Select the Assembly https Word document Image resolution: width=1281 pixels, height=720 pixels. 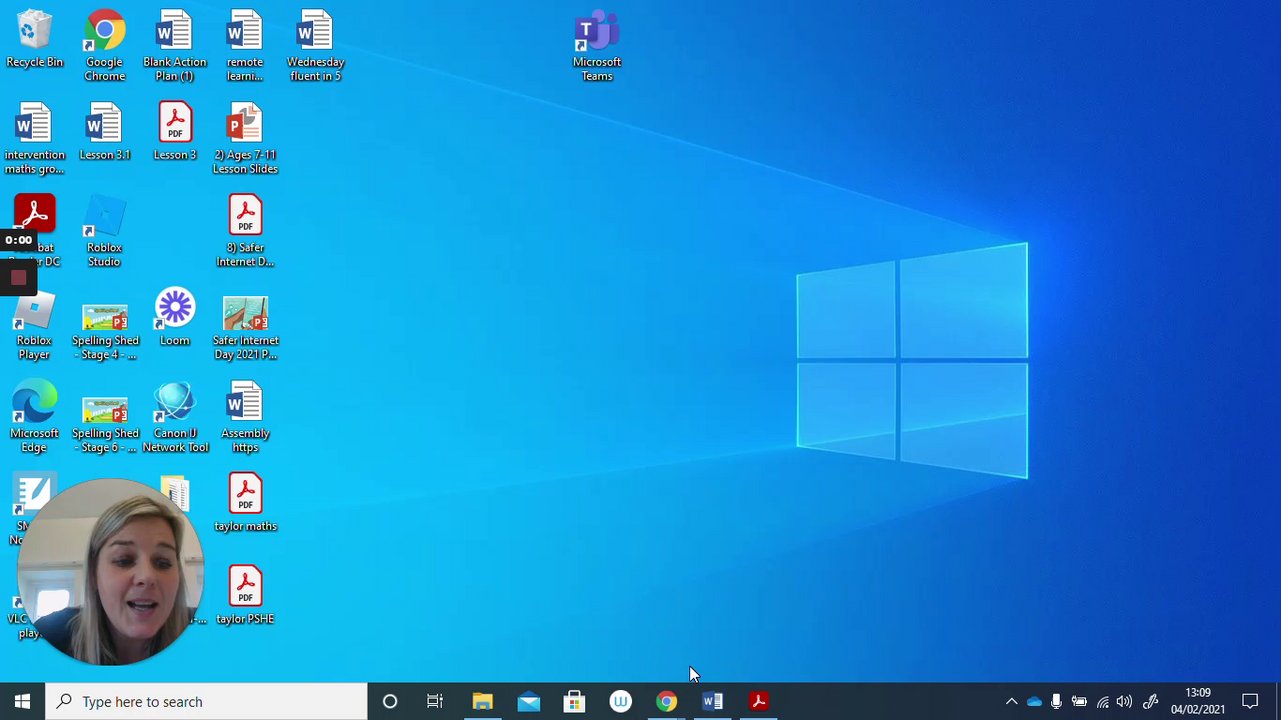245,418
